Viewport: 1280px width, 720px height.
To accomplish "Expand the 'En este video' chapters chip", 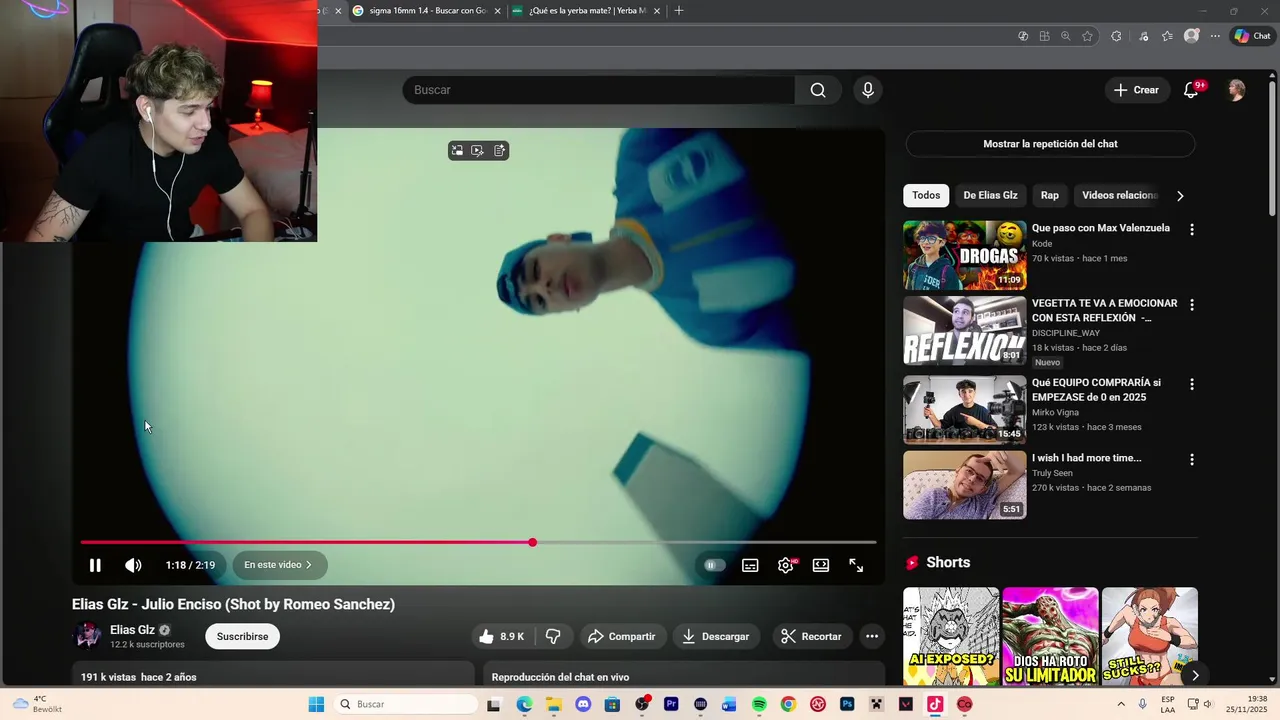I will click(280, 565).
